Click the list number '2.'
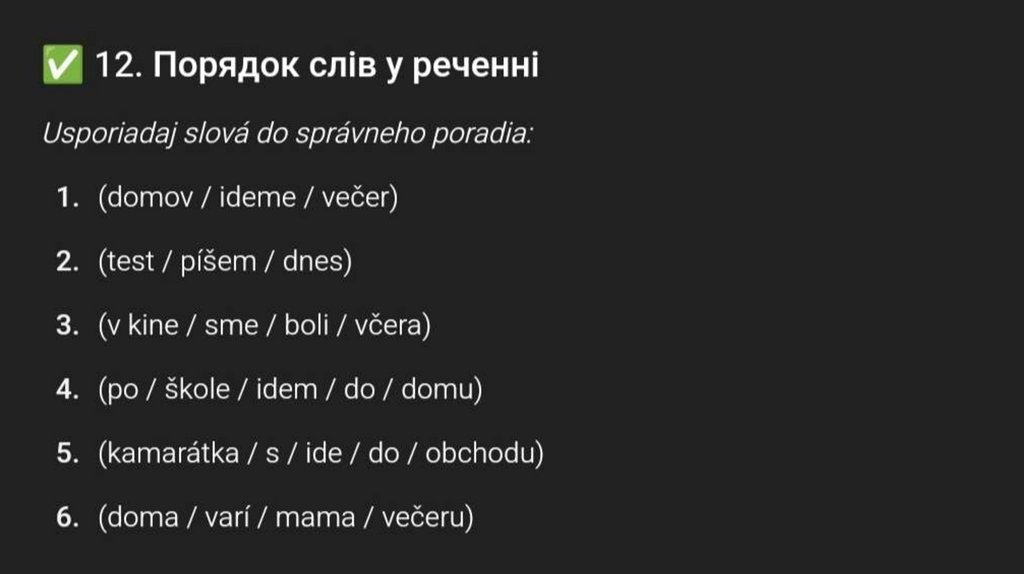1024x574 pixels. tap(68, 262)
